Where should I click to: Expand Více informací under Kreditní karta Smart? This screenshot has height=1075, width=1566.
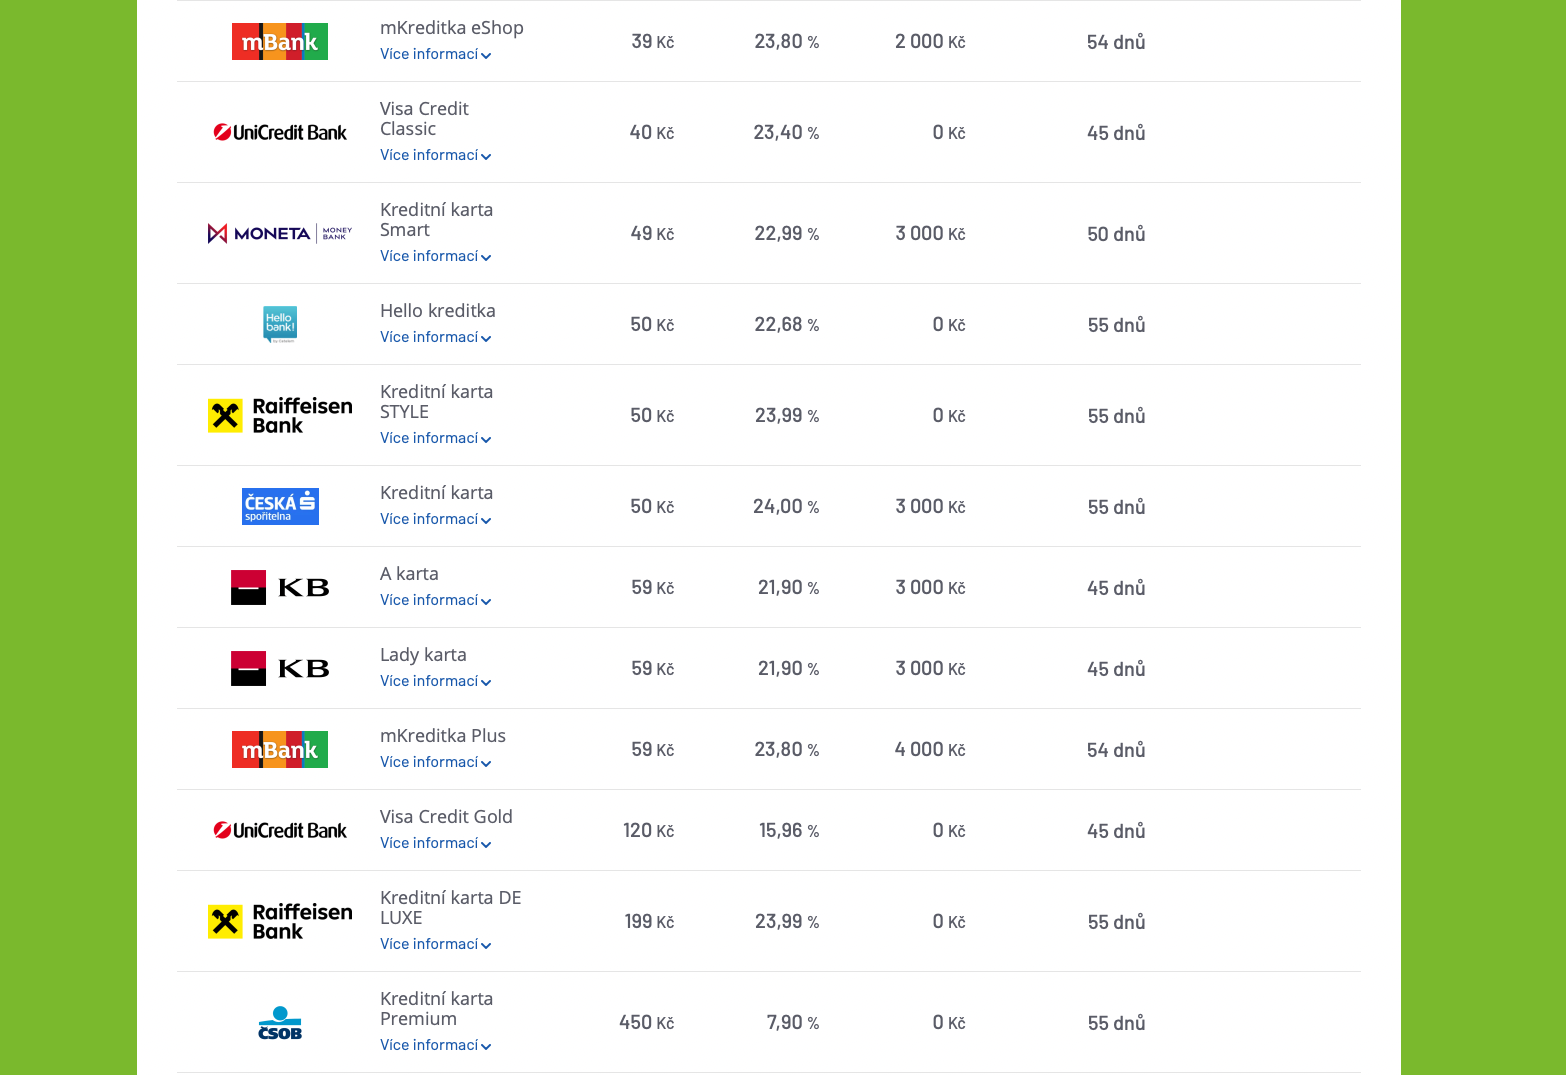pos(435,256)
